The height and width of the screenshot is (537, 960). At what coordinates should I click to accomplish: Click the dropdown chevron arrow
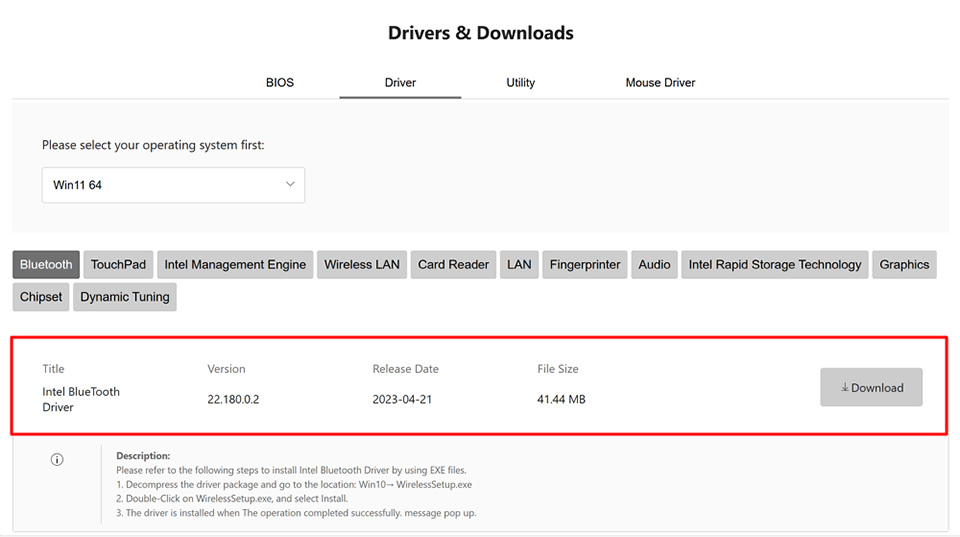pyautogui.click(x=290, y=184)
